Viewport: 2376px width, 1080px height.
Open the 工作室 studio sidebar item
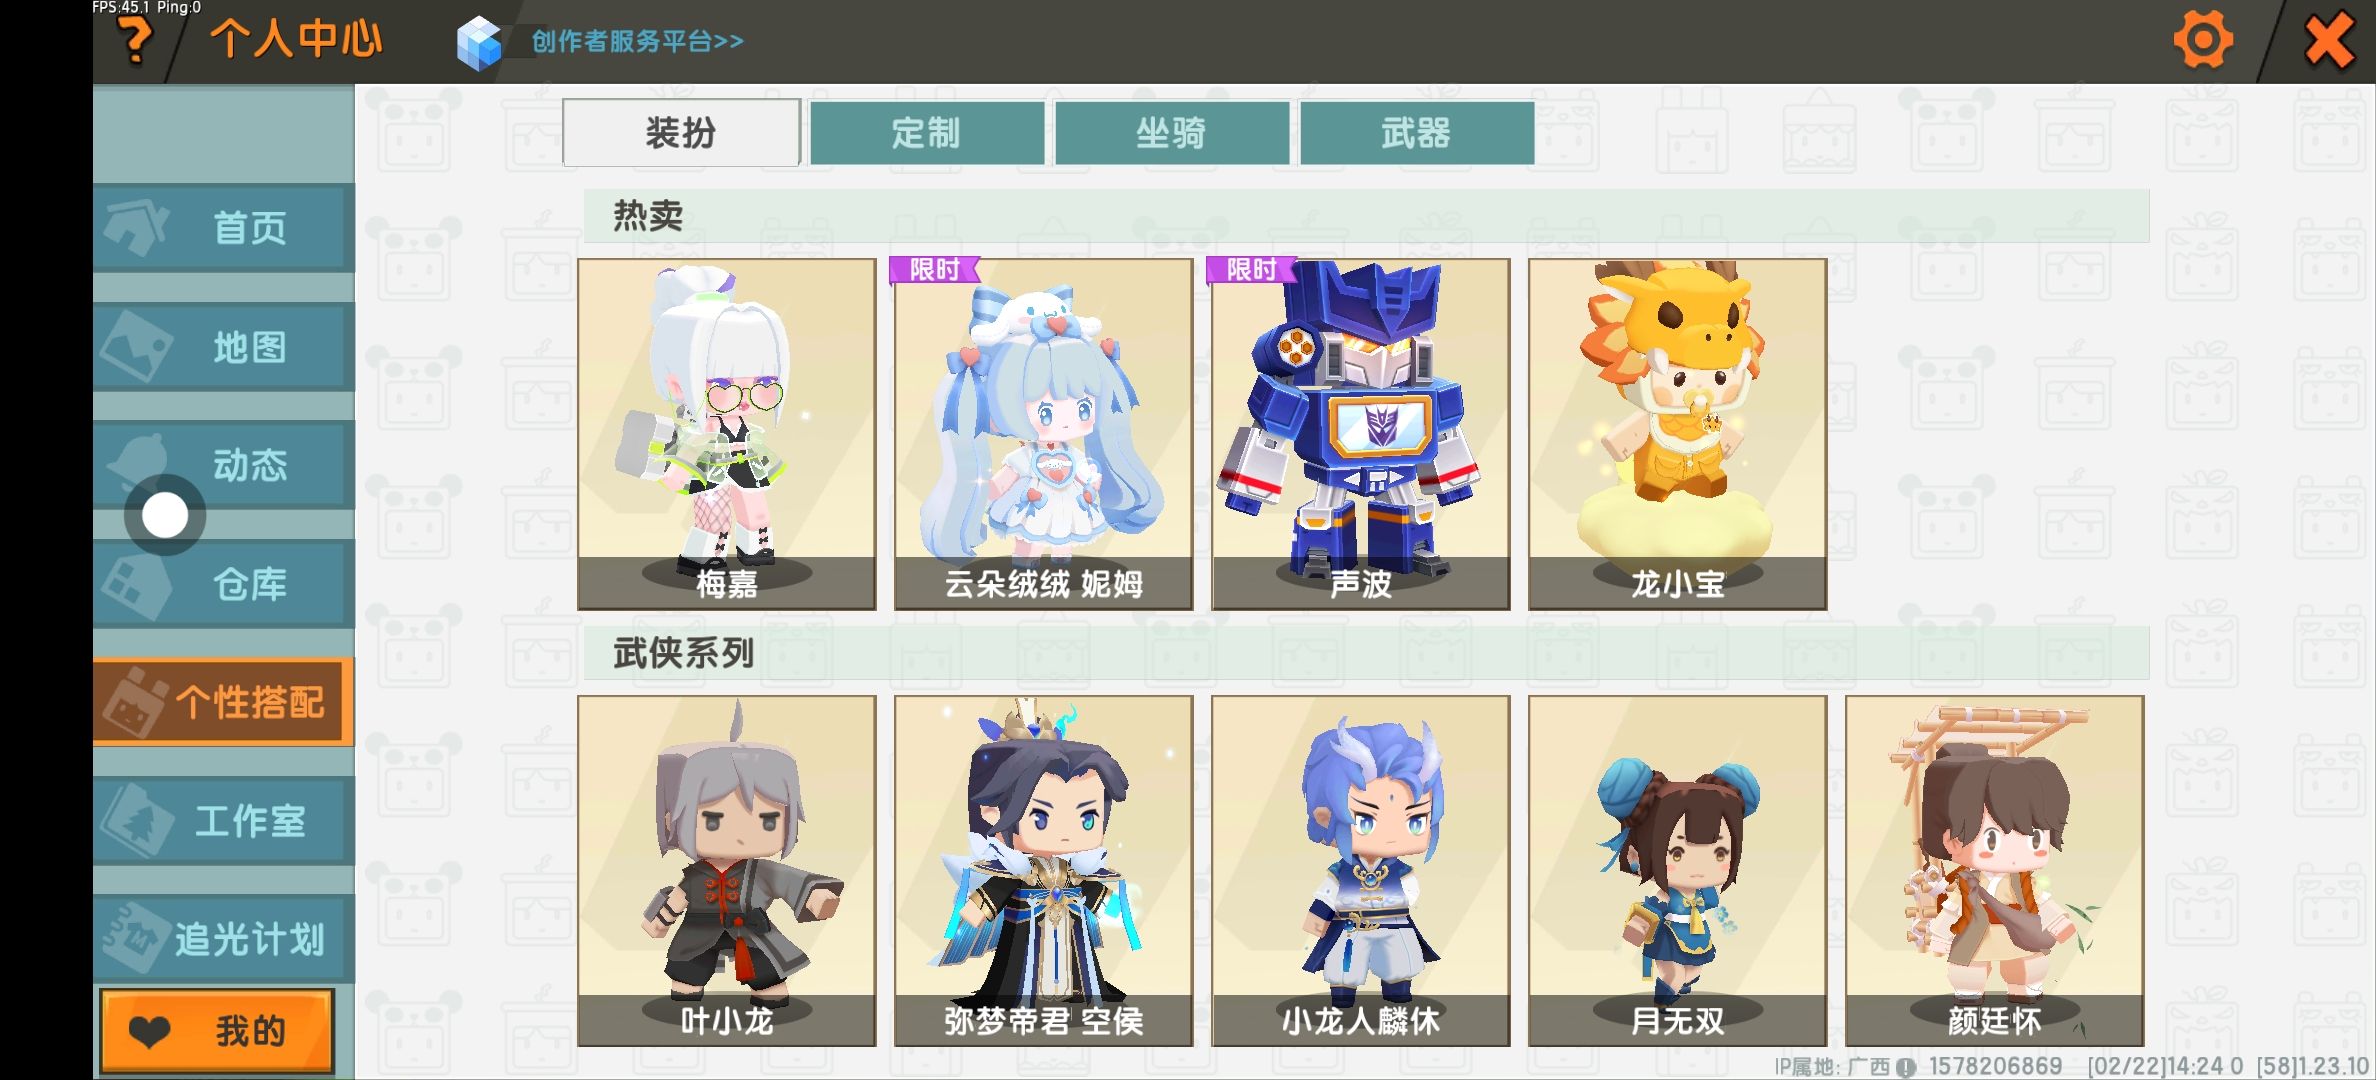pos(224,820)
